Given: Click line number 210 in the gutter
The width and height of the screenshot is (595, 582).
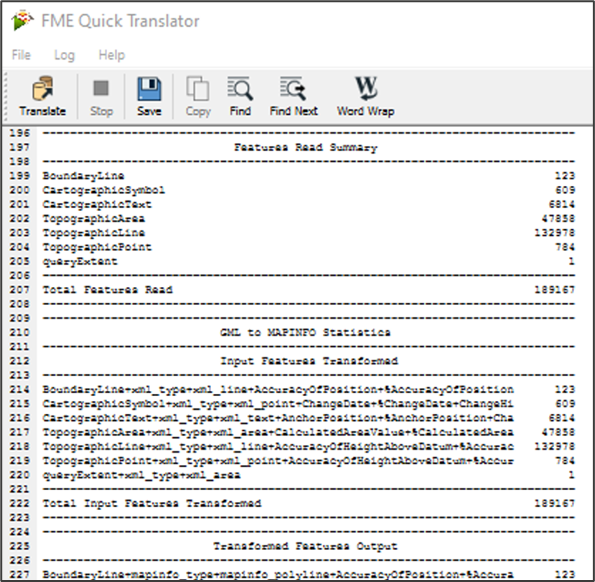Looking at the screenshot, I should coord(19,332).
